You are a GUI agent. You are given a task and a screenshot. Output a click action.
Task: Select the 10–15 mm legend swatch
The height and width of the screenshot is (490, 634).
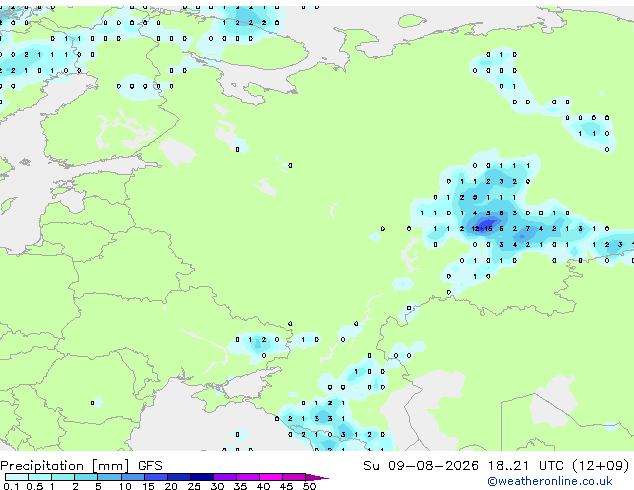133,477
